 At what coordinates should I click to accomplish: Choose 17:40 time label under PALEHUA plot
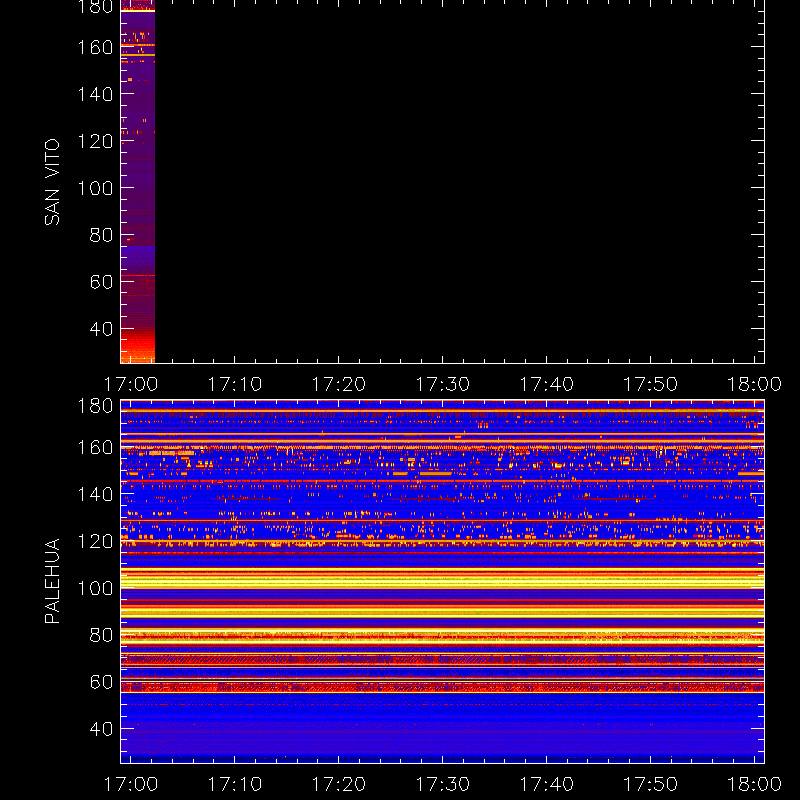(546, 784)
